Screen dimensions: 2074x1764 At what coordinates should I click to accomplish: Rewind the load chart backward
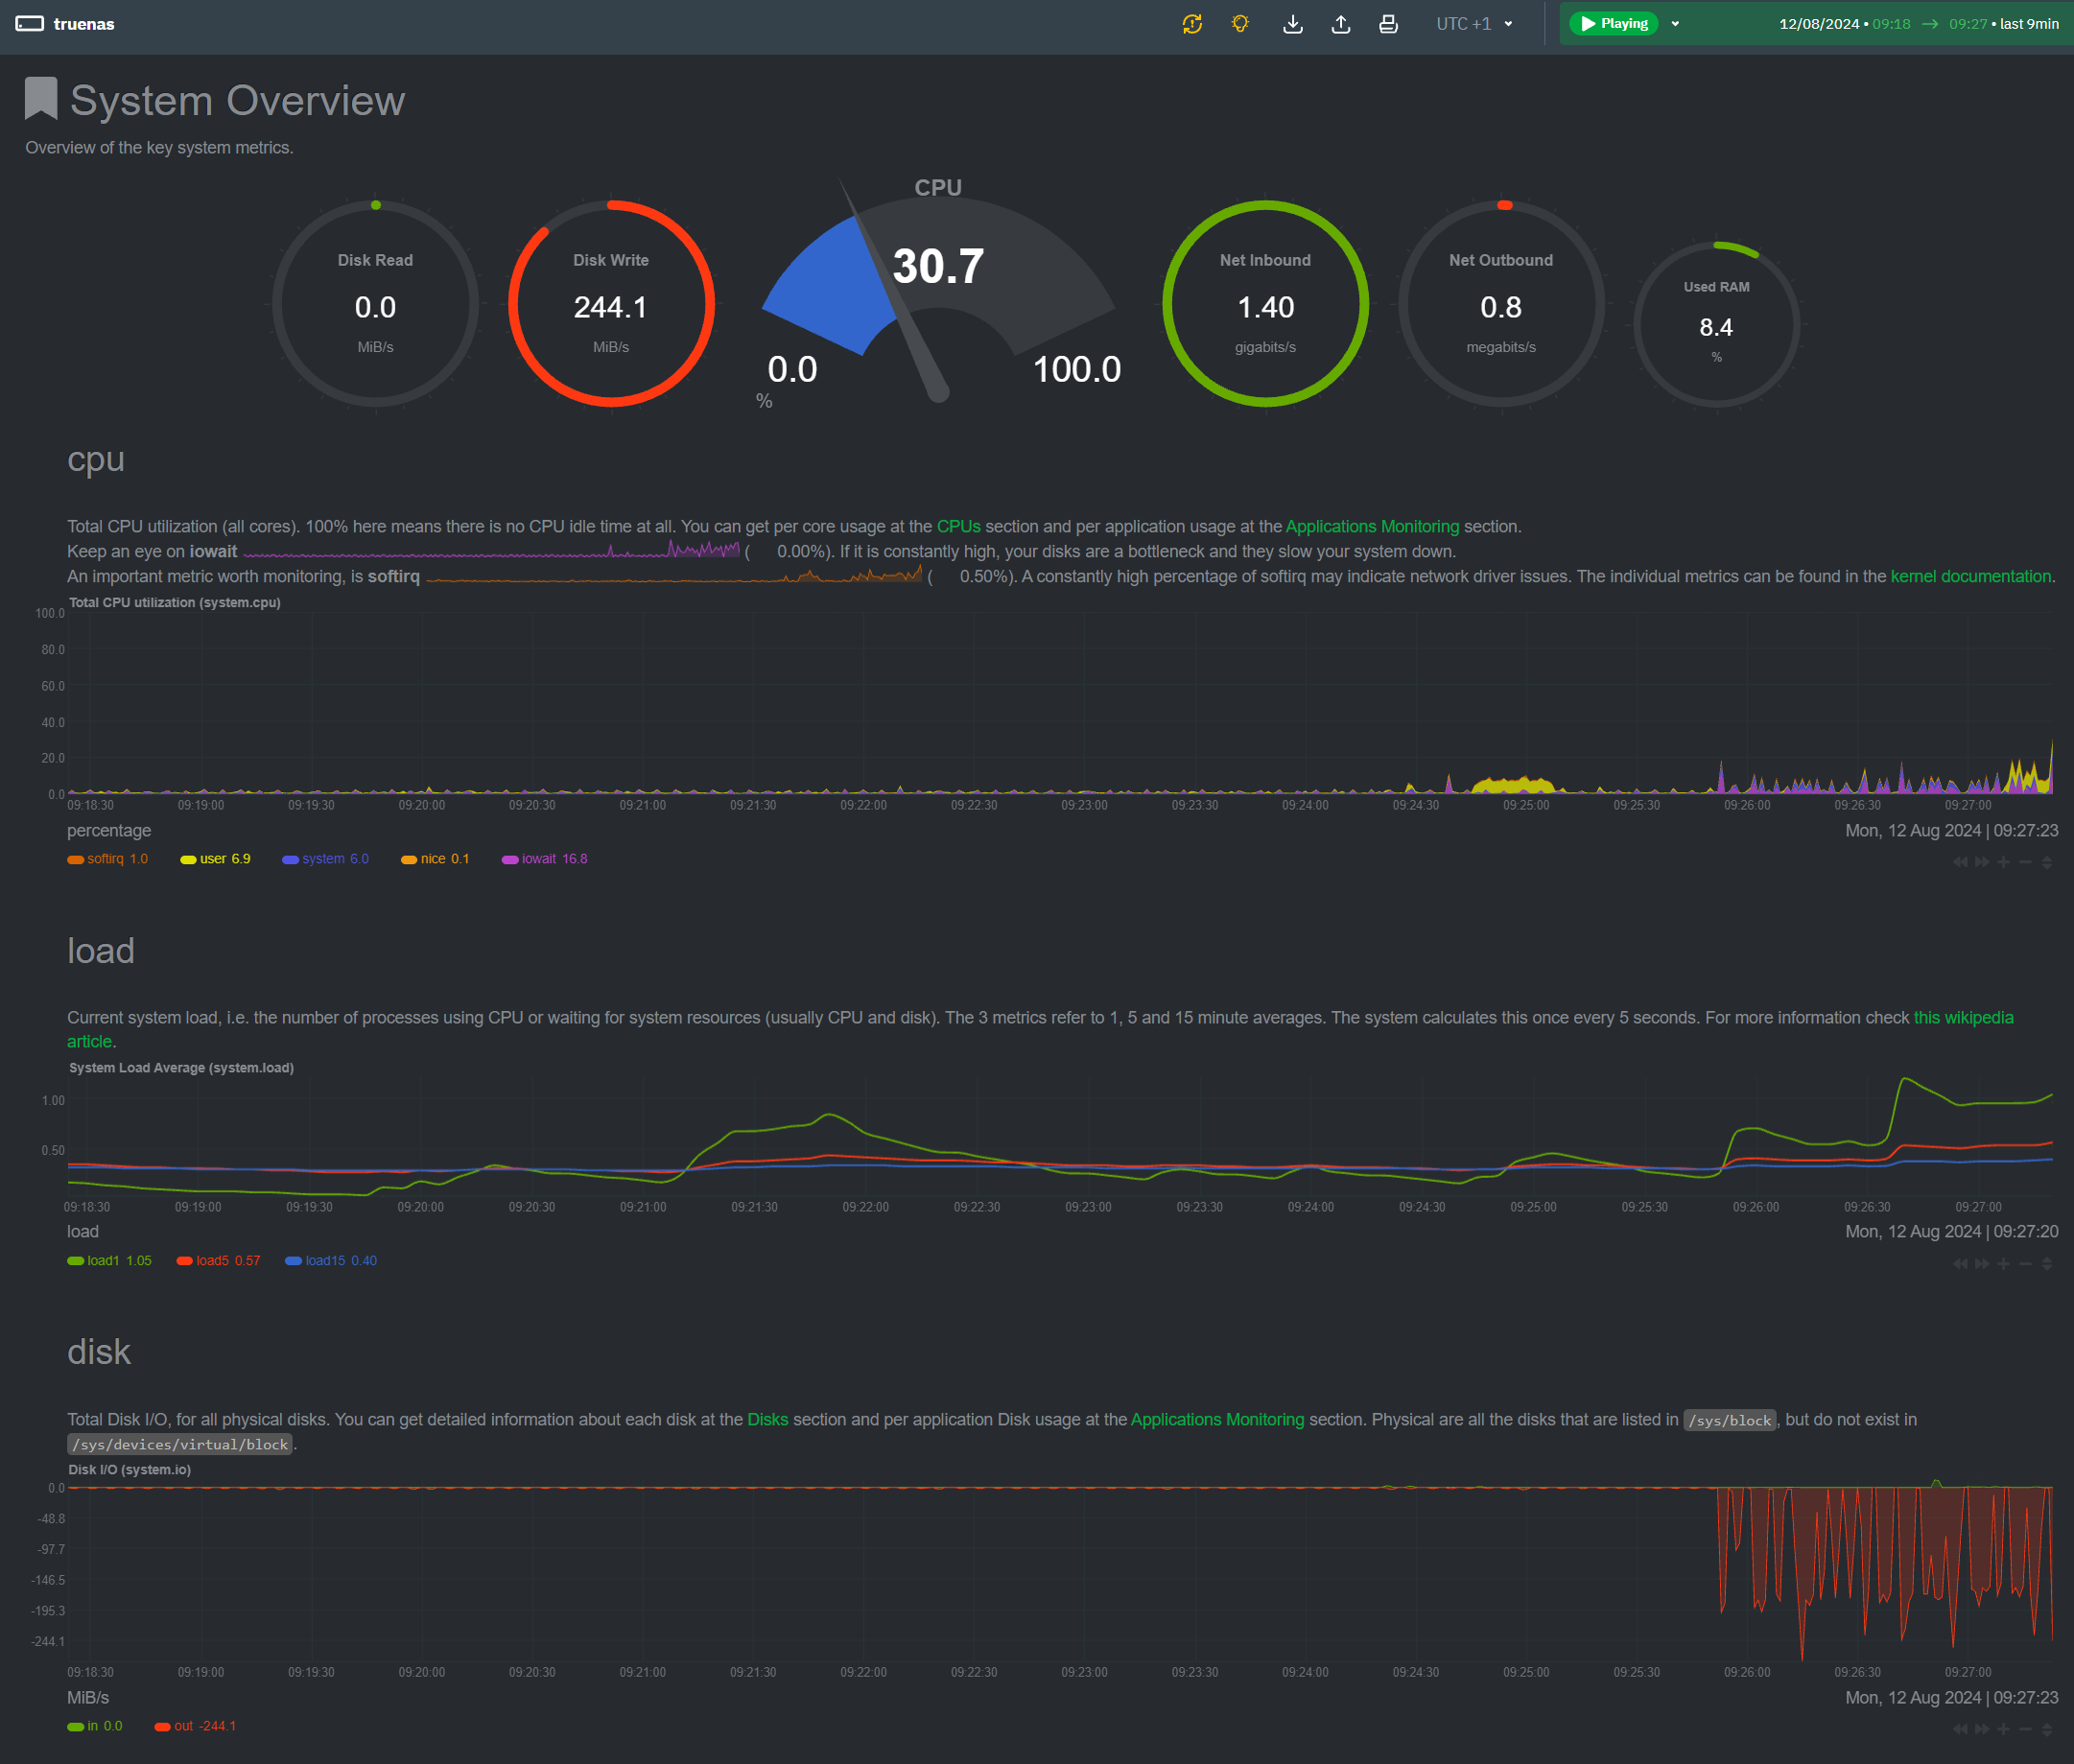(1959, 1264)
